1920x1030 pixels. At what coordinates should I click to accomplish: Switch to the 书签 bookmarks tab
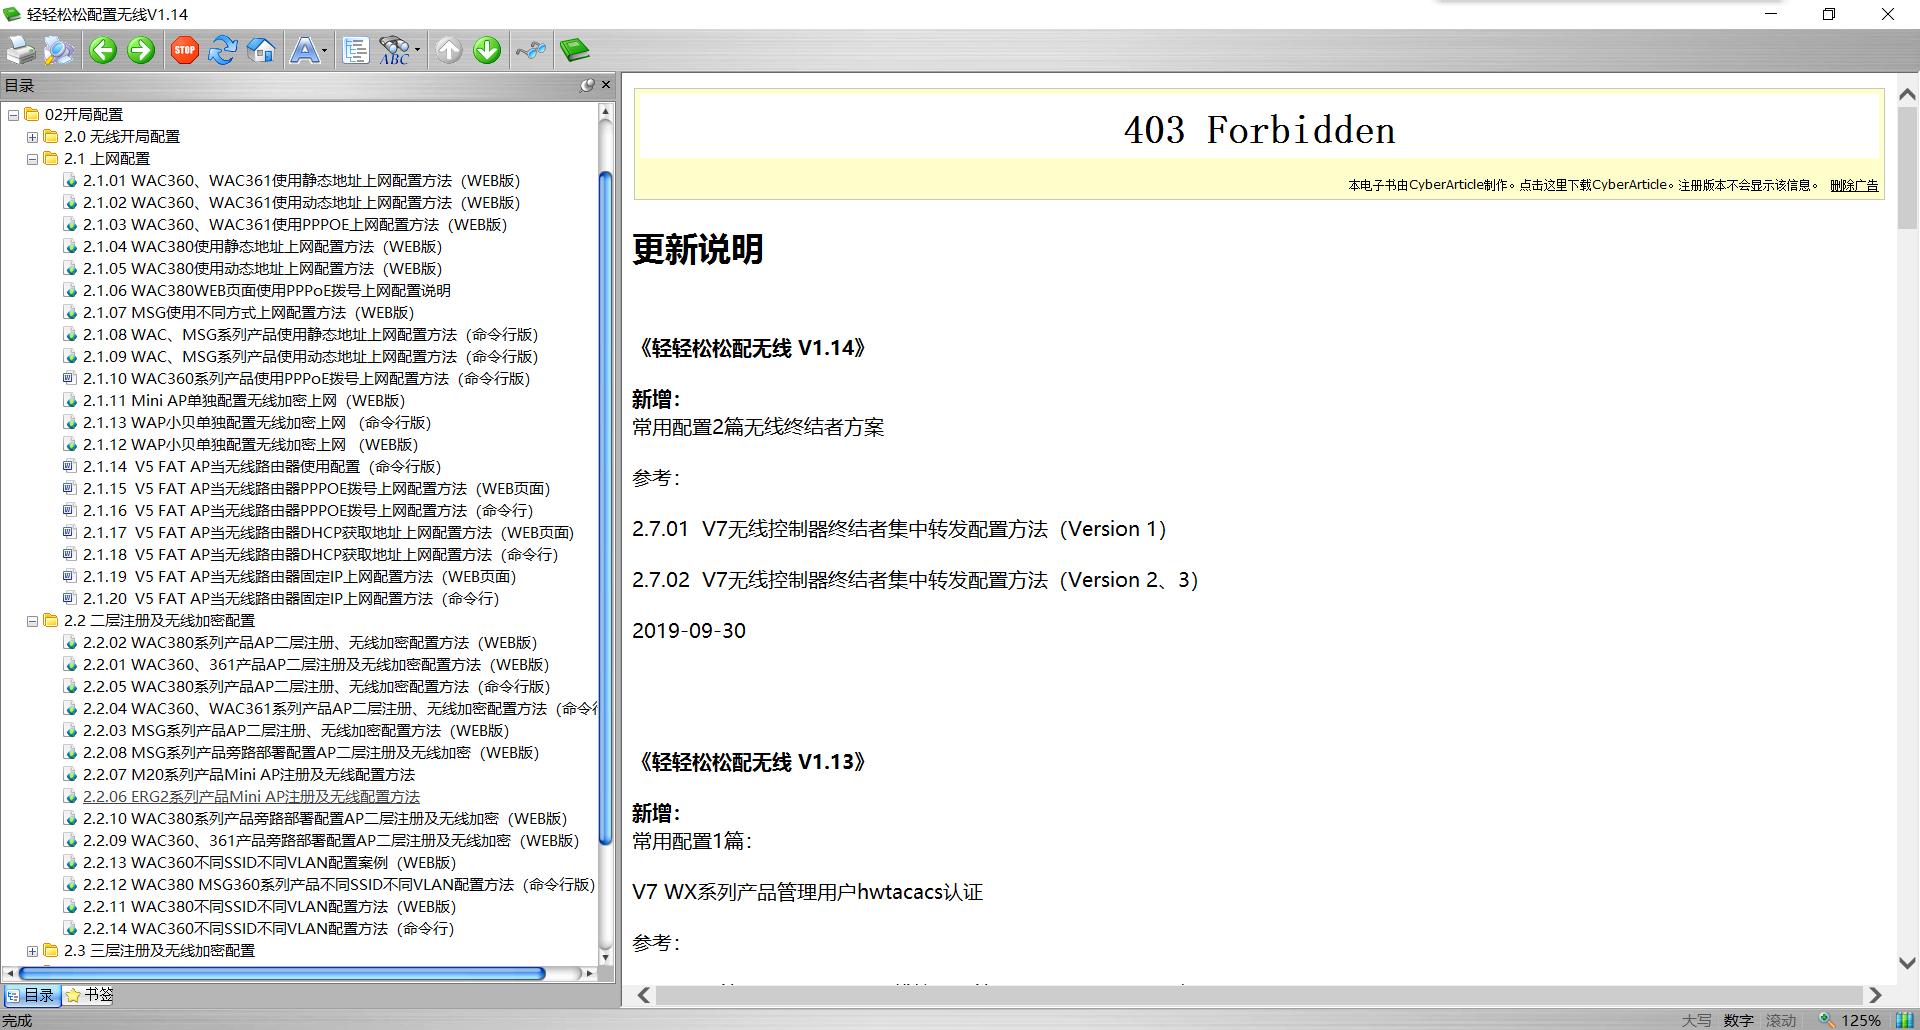[x=89, y=995]
